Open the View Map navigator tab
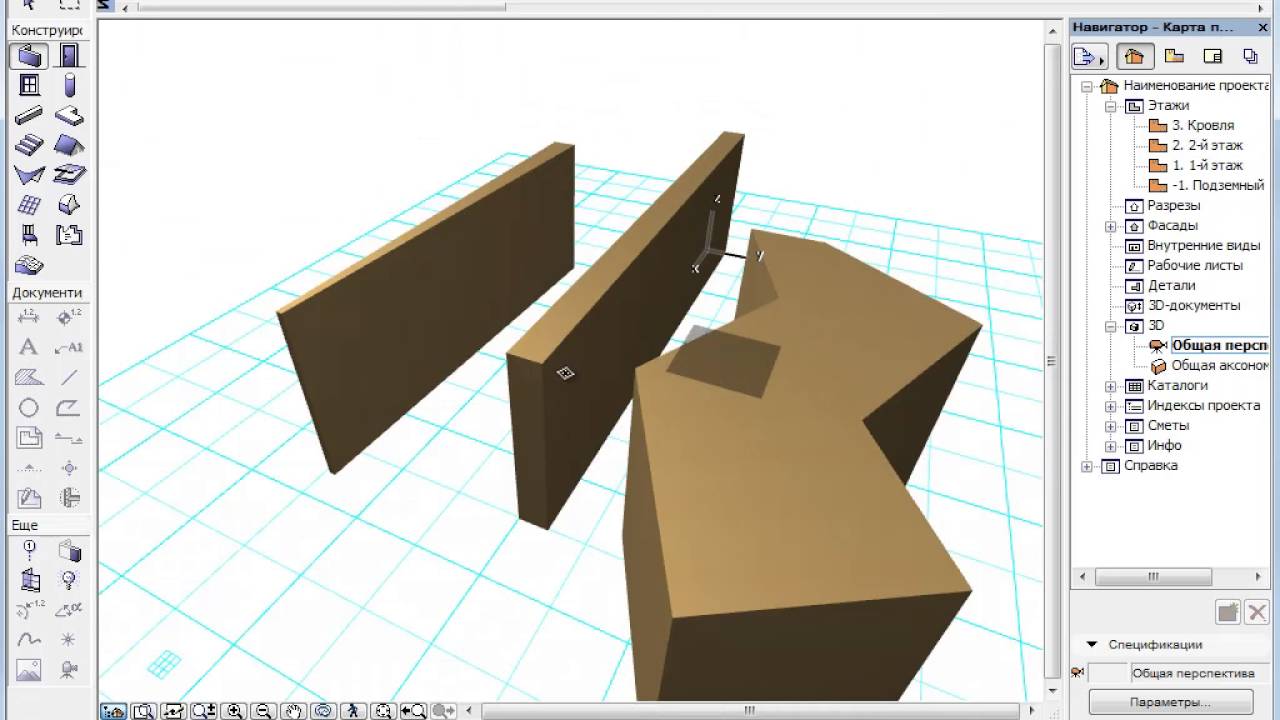 click(1174, 56)
